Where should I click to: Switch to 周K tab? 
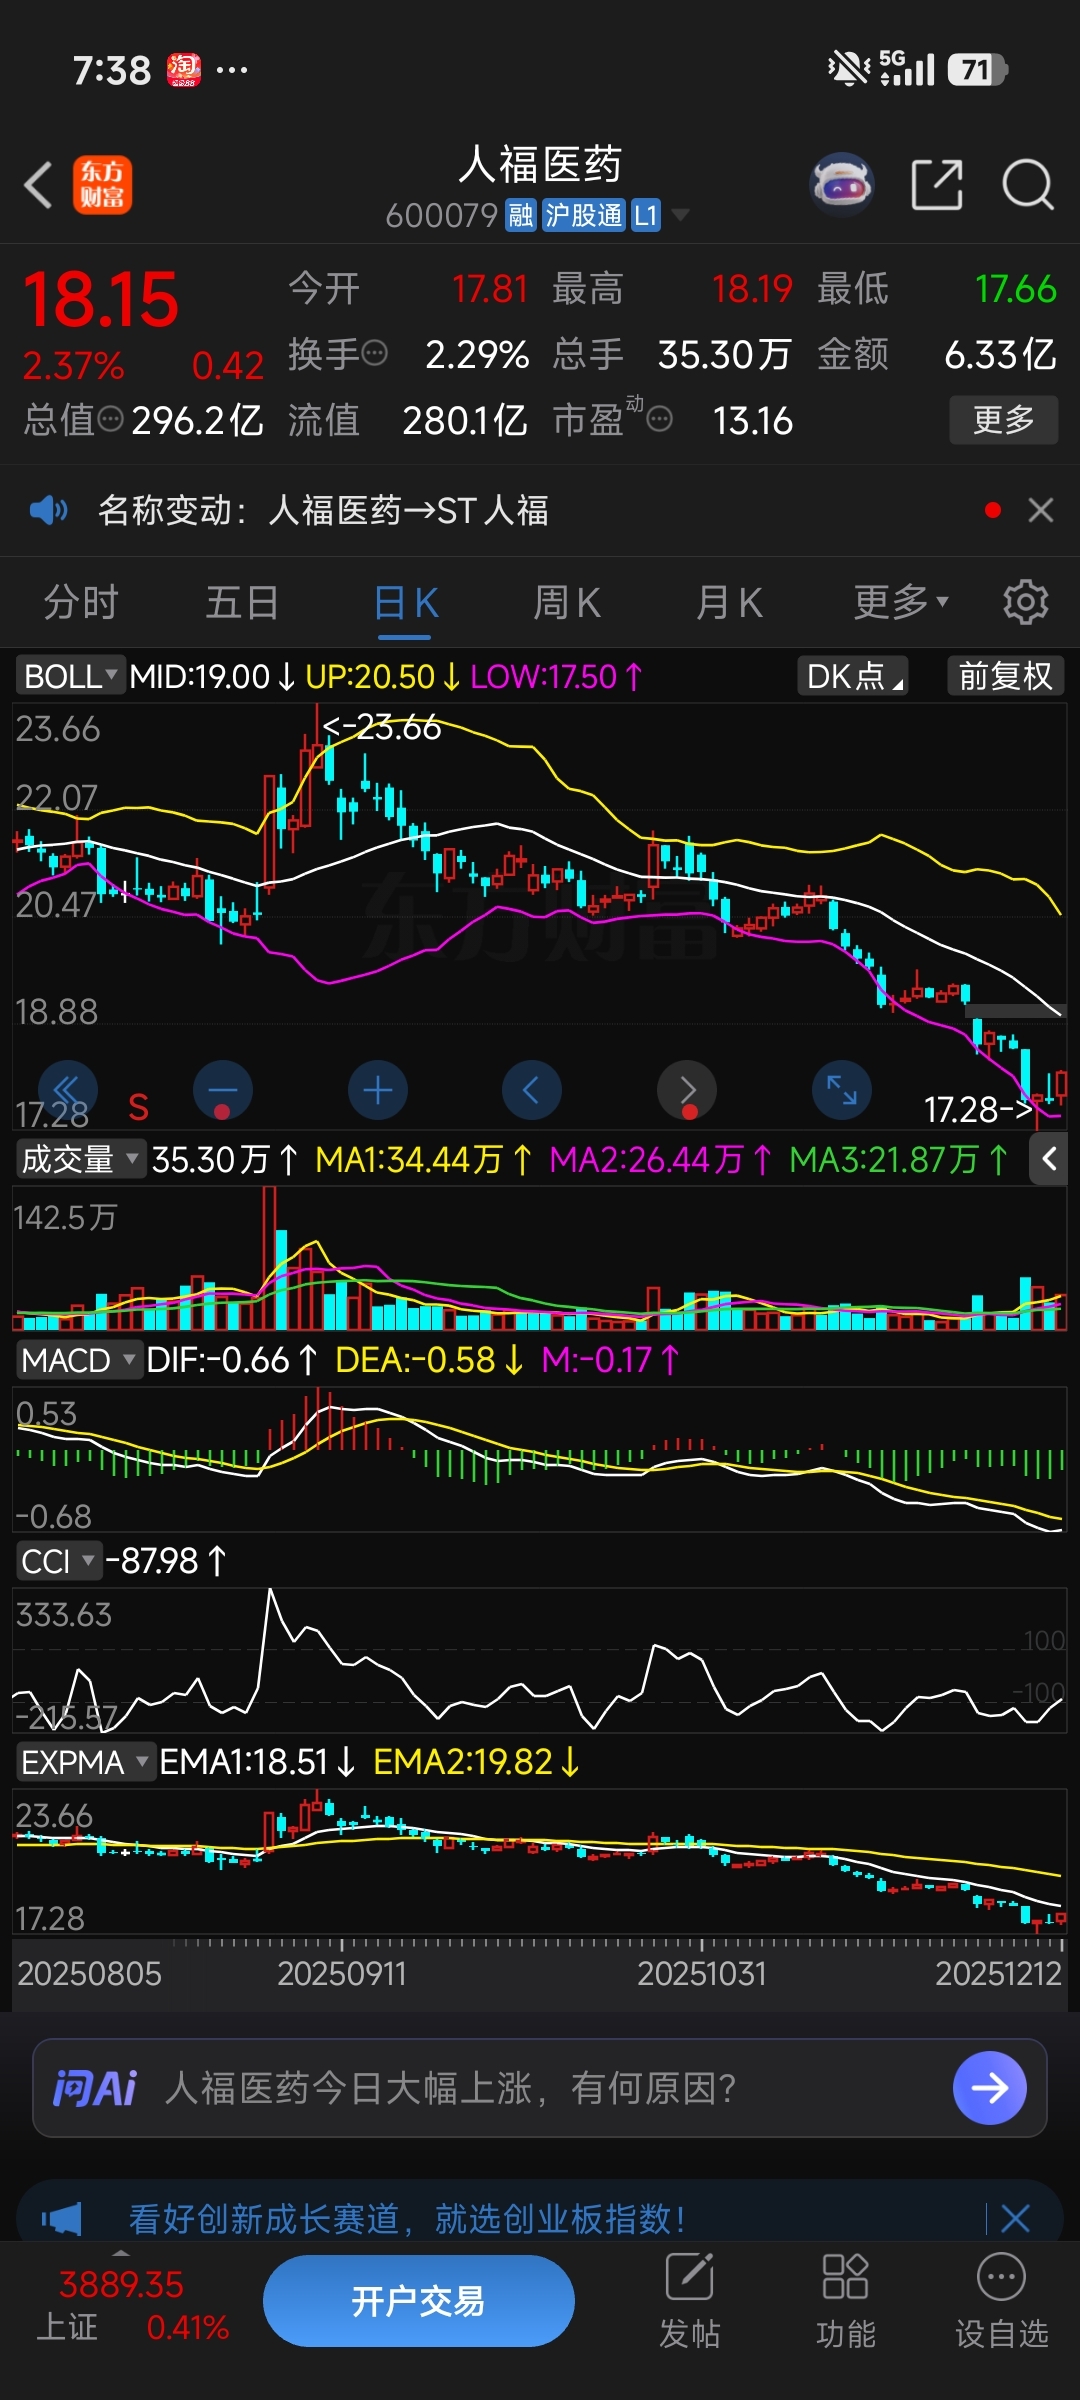point(567,602)
